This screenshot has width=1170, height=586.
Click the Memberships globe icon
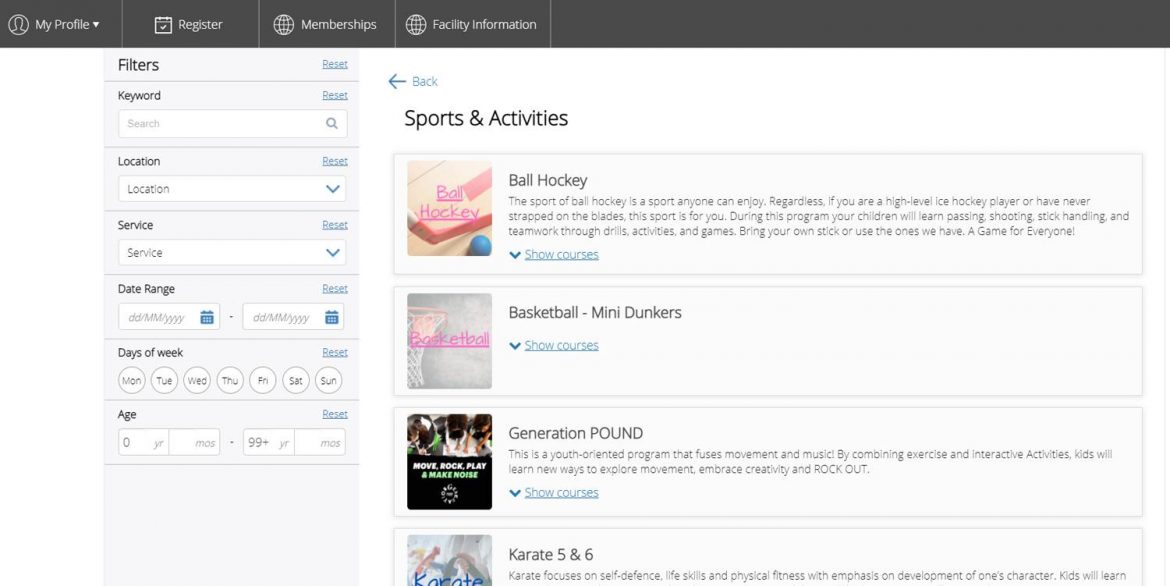pos(284,25)
